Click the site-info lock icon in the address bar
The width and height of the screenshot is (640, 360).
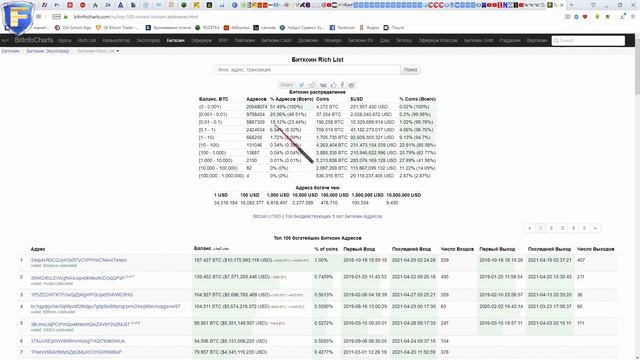66,17
